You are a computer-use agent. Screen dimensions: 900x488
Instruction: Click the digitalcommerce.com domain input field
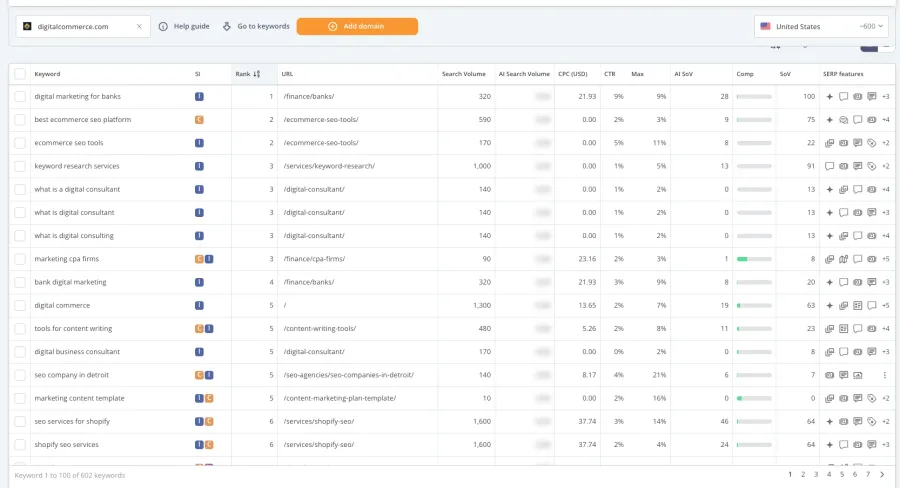(83, 26)
